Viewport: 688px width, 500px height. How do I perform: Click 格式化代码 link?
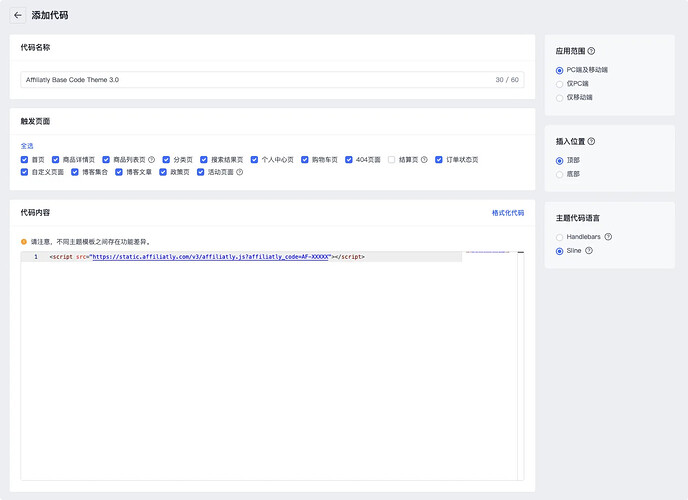pos(508,213)
